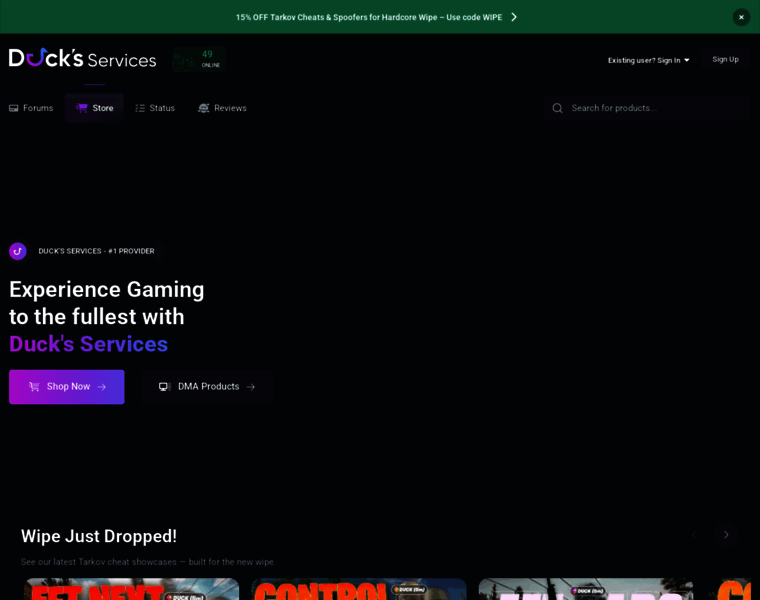This screenshot has width=760, height=600.
Task: Click the next arrow of the showcase carousel
Action: (x=726, y=535)
